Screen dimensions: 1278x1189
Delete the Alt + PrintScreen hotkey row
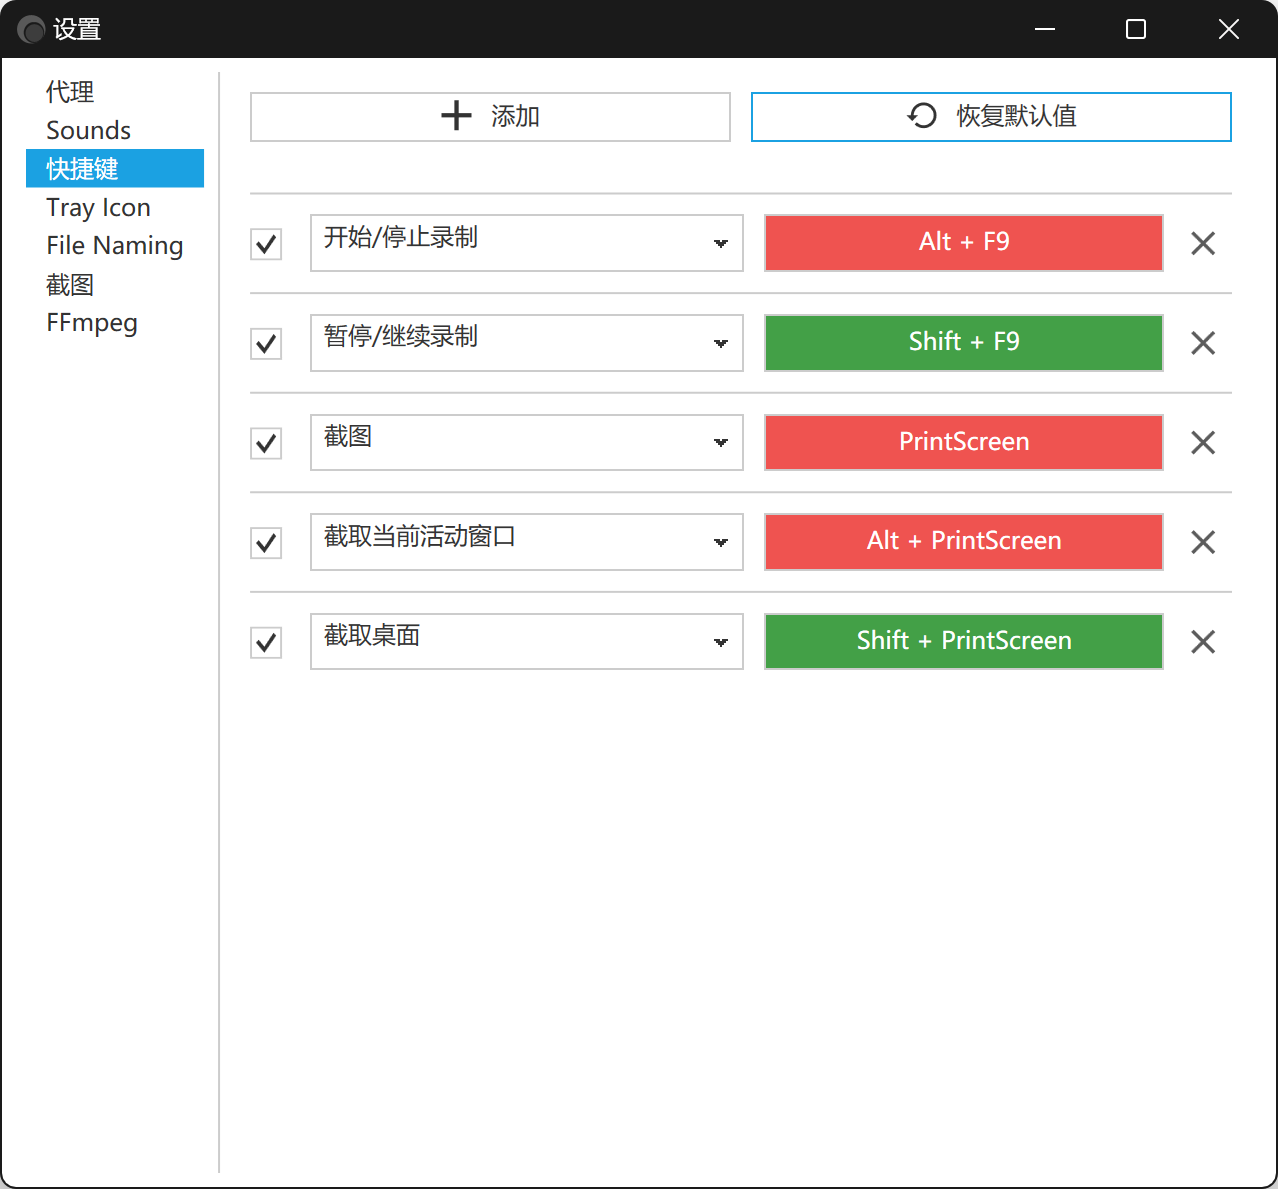tap(1203, 542)
